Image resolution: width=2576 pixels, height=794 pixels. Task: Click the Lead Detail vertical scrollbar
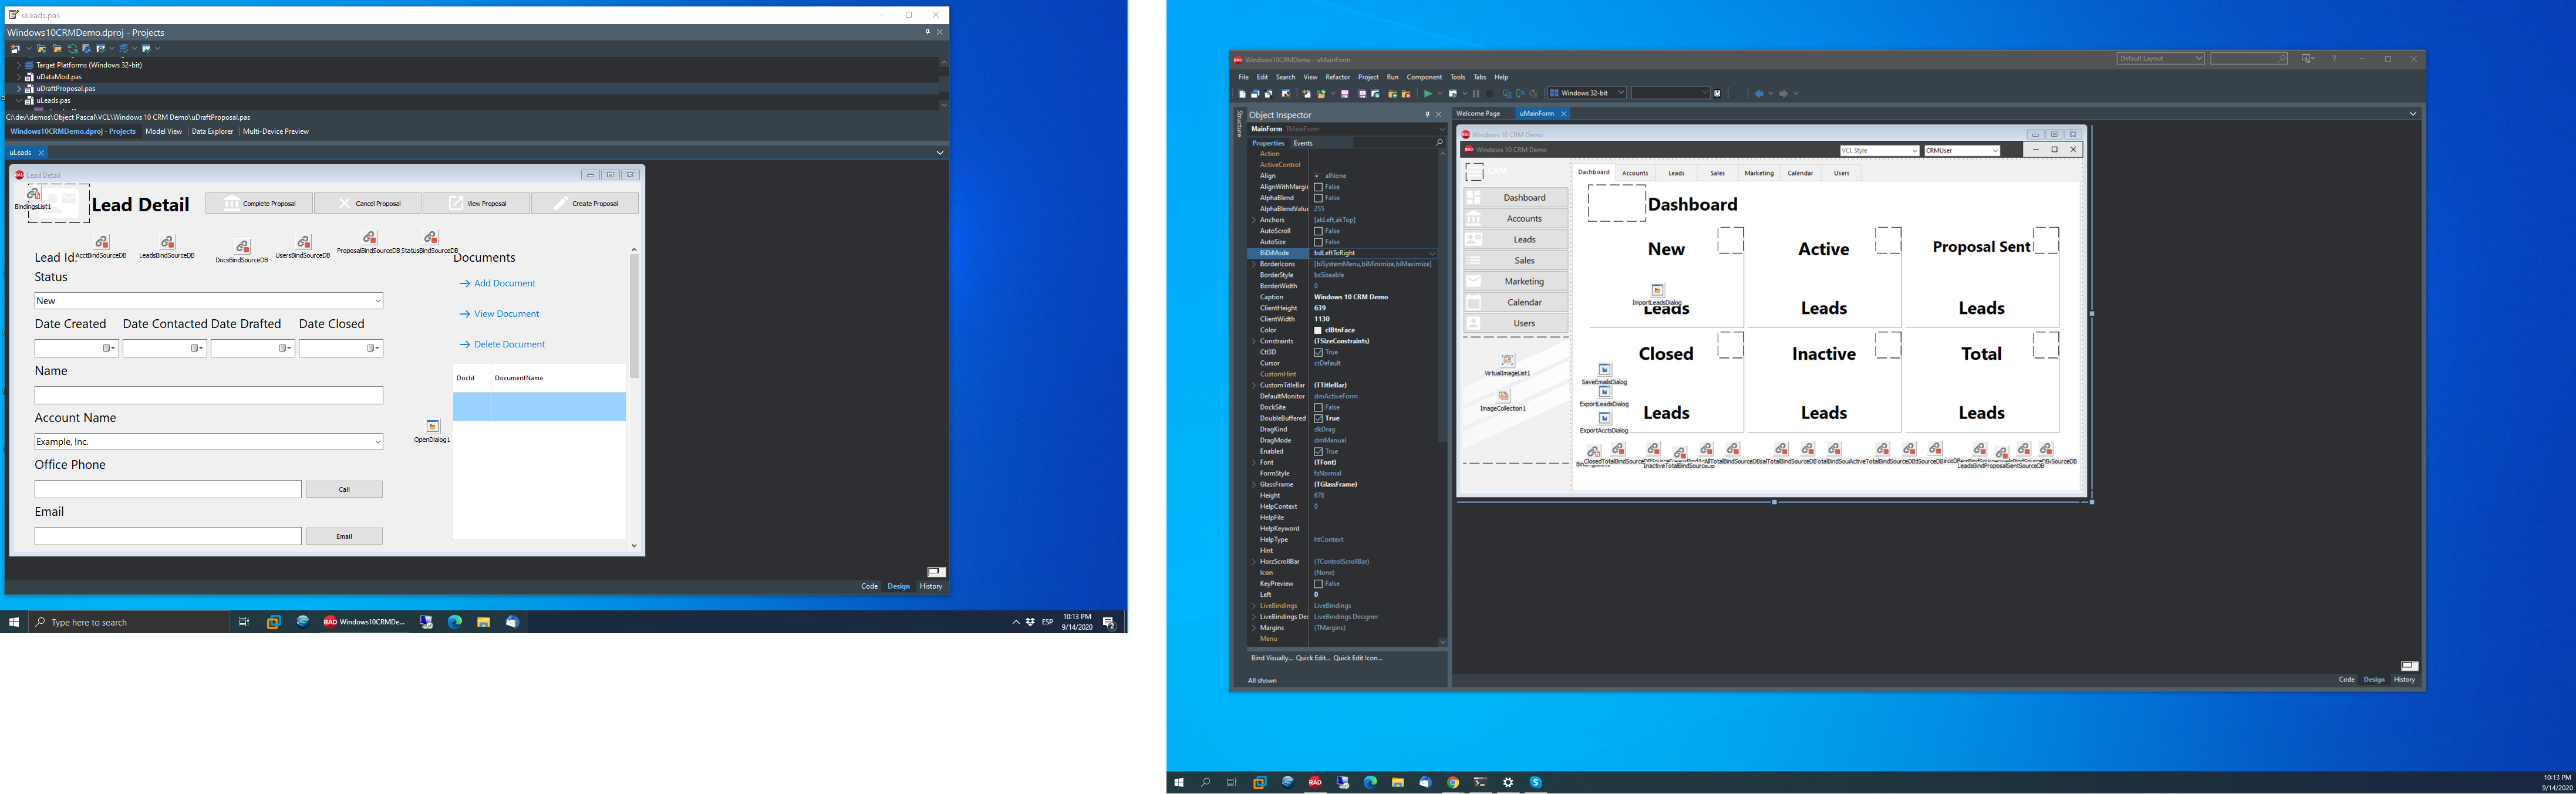coord(634,398)
